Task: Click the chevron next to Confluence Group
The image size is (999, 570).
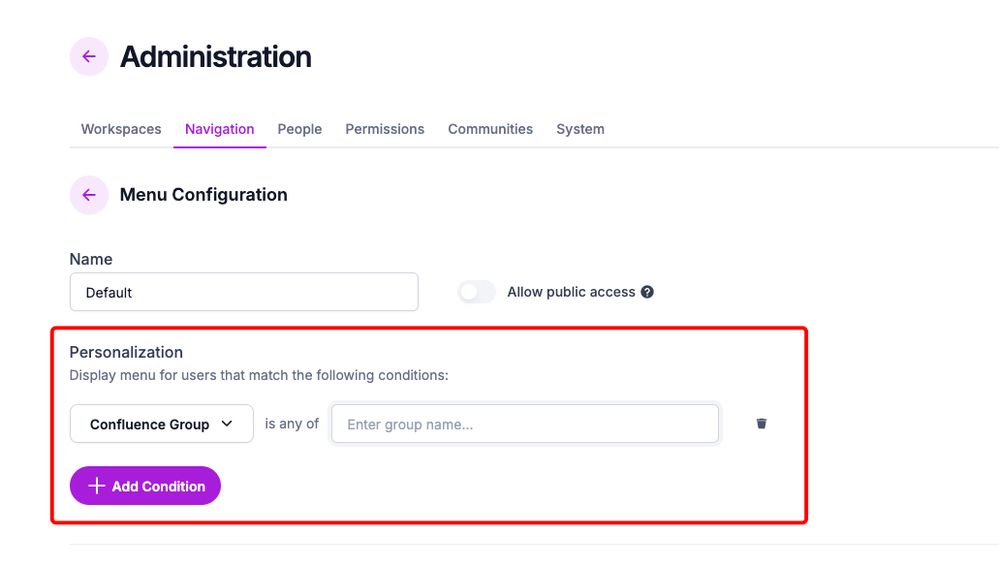Action: [x=227, y=424]
